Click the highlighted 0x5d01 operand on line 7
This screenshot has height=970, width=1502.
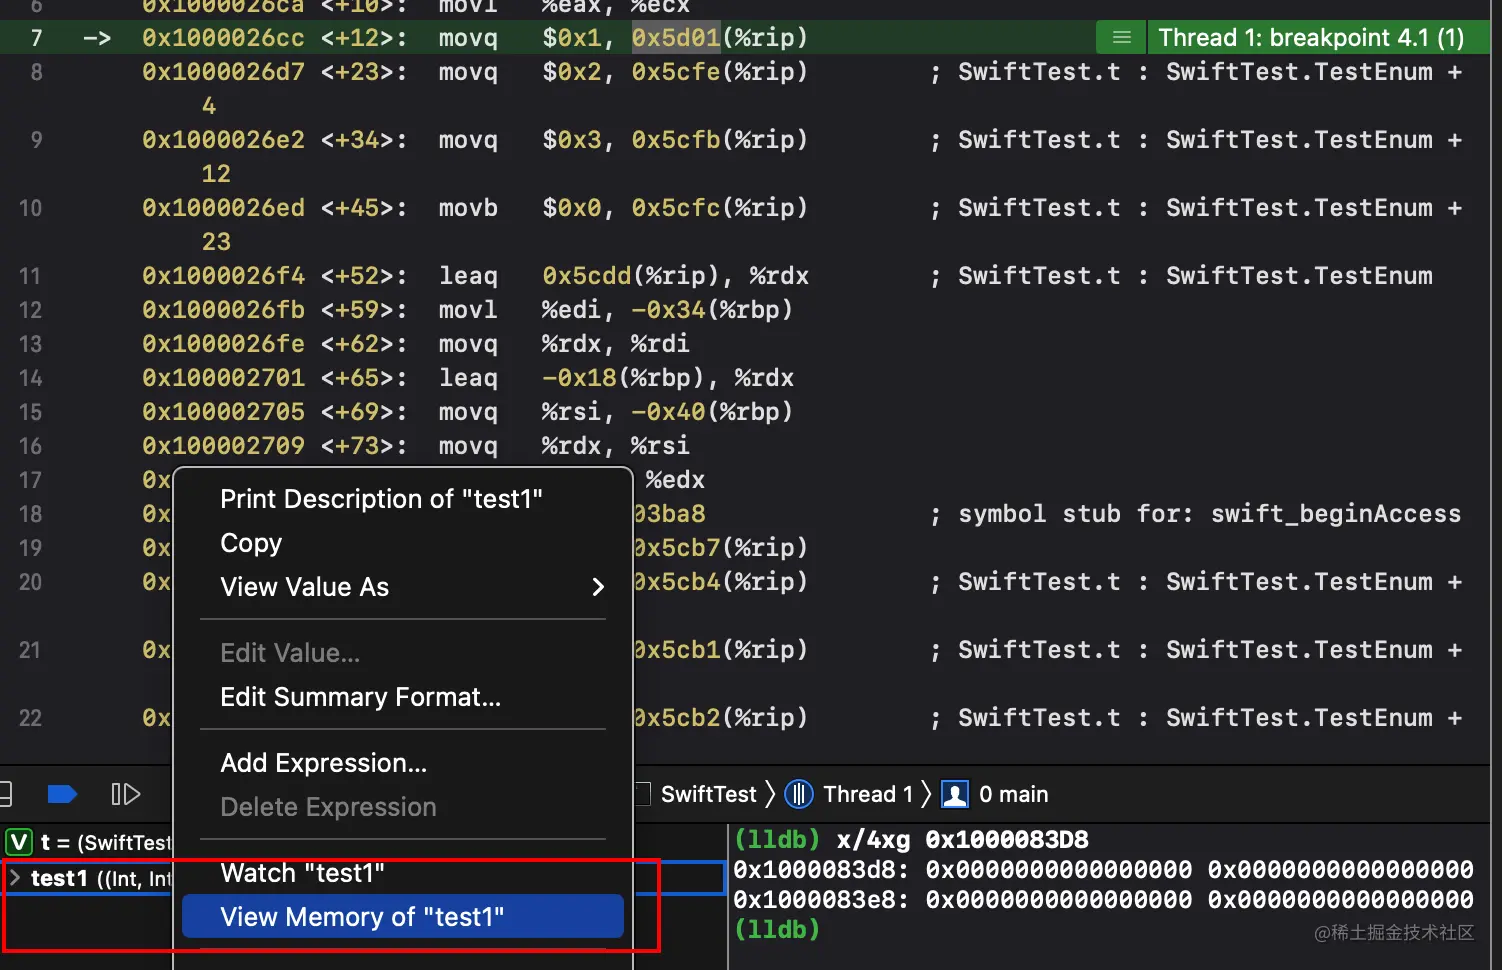[x=676, y=38]
